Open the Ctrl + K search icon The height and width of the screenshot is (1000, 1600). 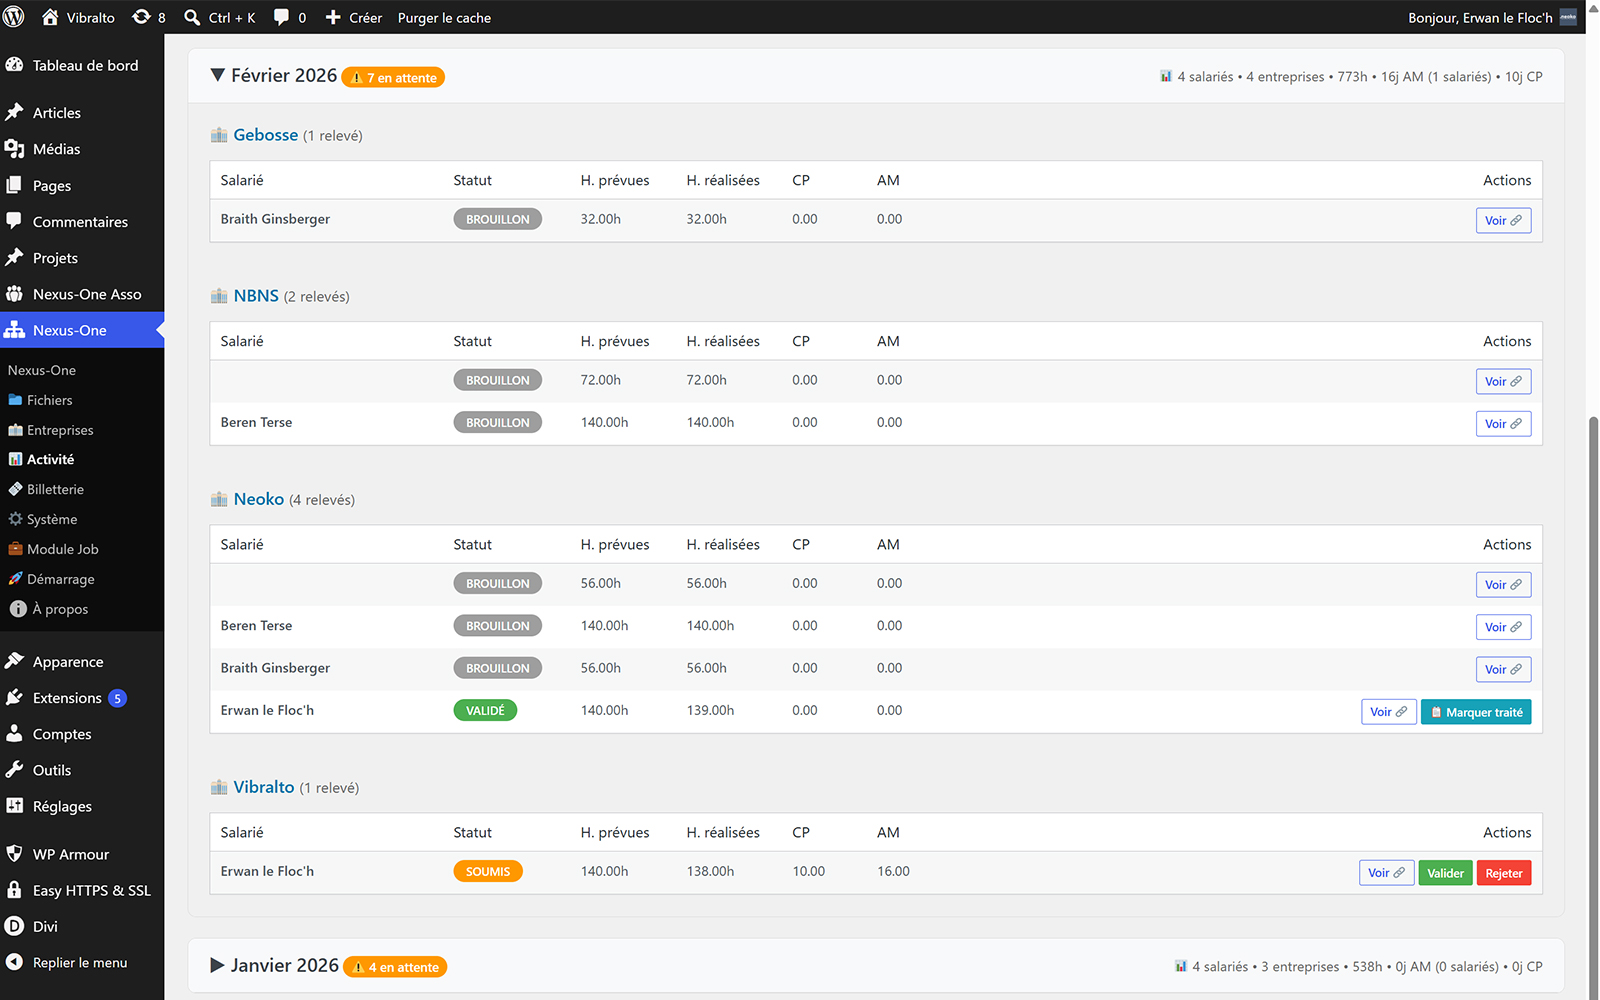193,17
